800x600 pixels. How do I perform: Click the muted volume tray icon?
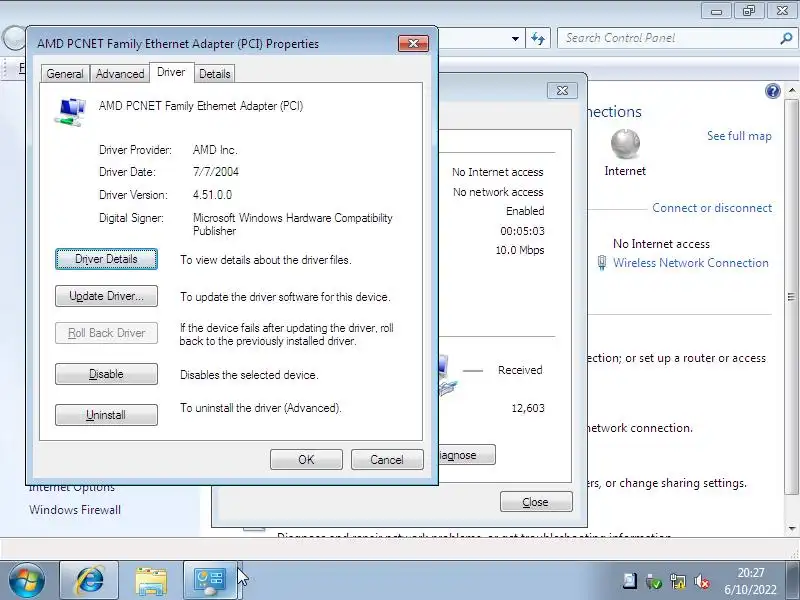pyautogui.click(x=703, y=581)
